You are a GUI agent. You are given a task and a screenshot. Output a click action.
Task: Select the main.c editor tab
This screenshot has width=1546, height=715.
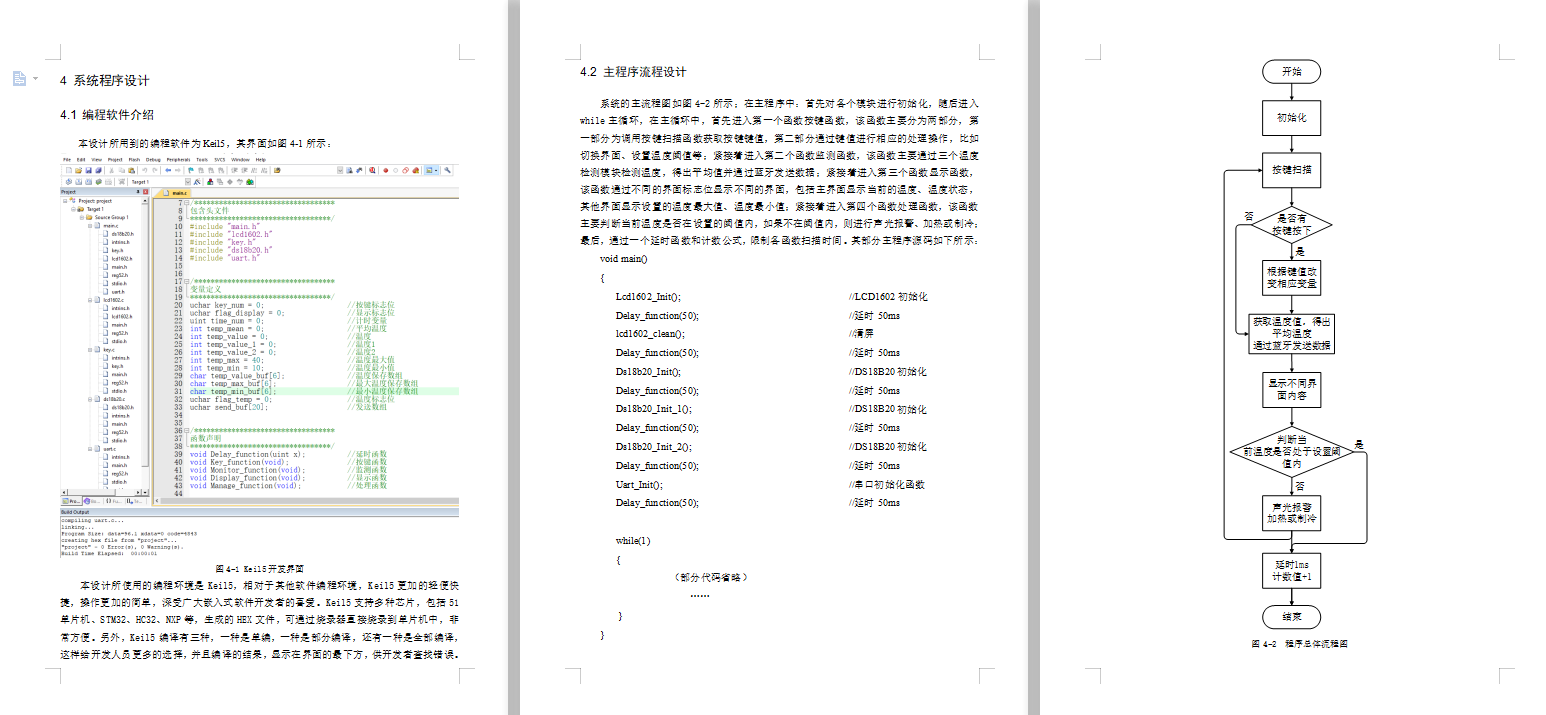177,192
